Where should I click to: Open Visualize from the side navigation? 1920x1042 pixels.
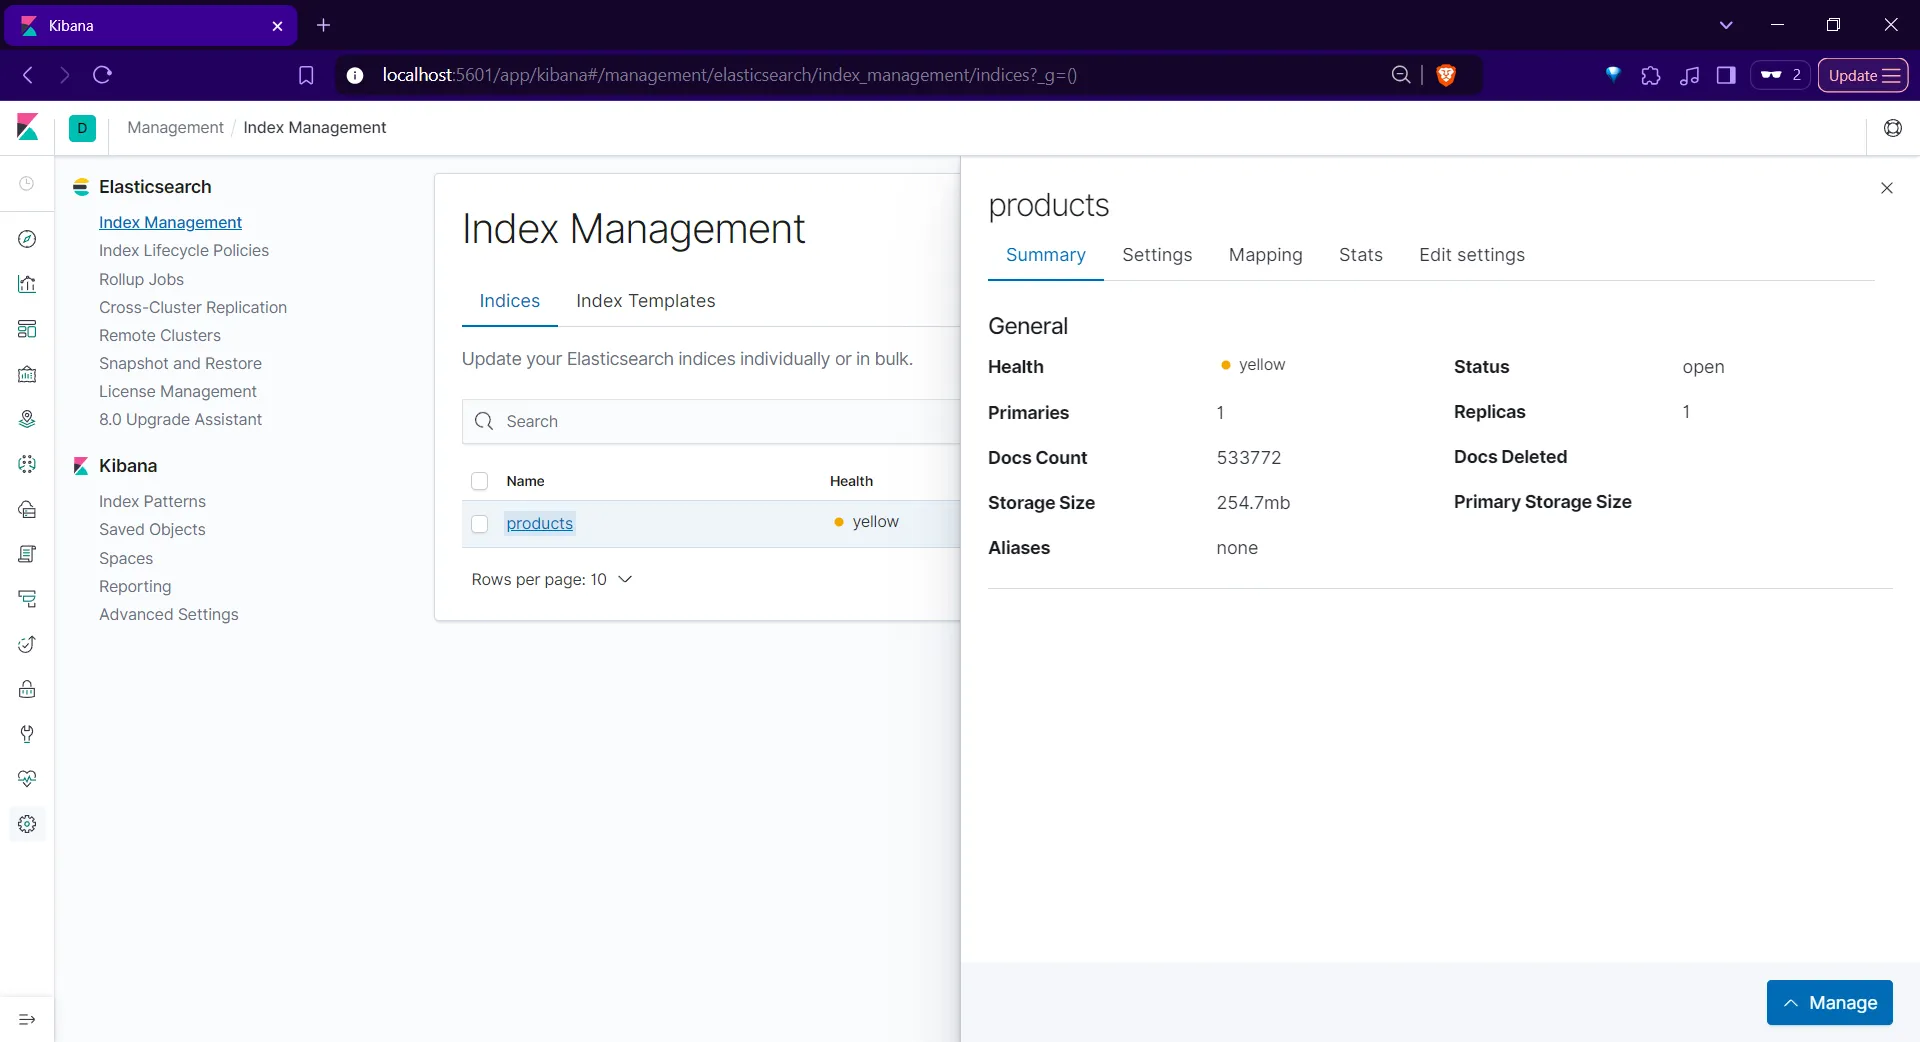pyautogui.click(x=27, y=284)
